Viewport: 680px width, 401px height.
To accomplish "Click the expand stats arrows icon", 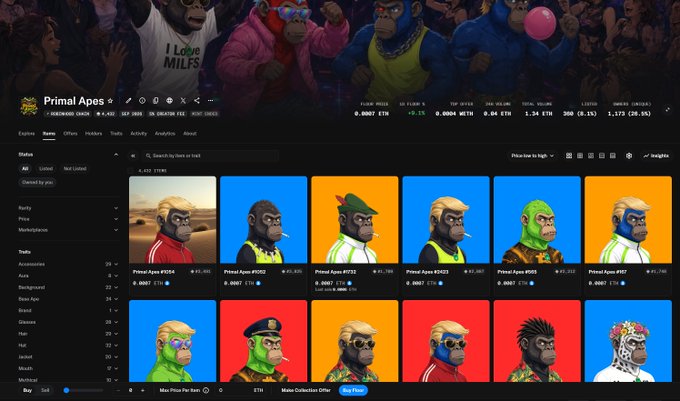I will pos(667,109).
